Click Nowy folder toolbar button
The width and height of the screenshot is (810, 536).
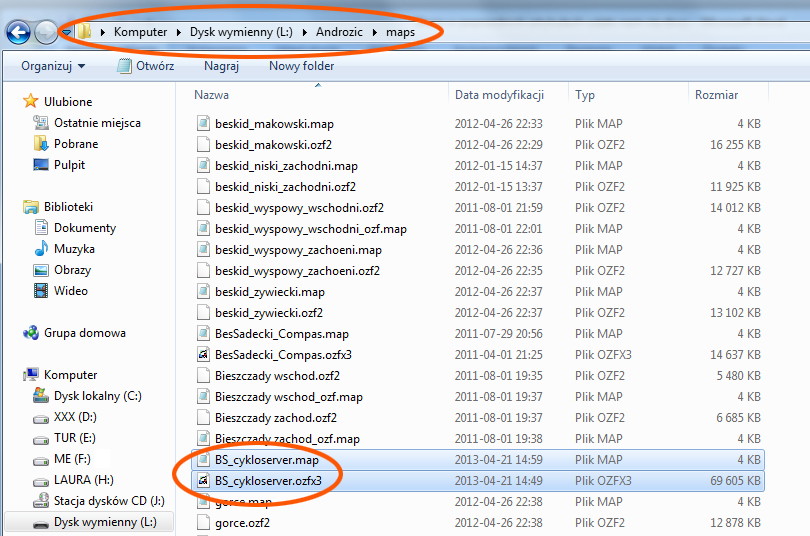coord(302,66)
